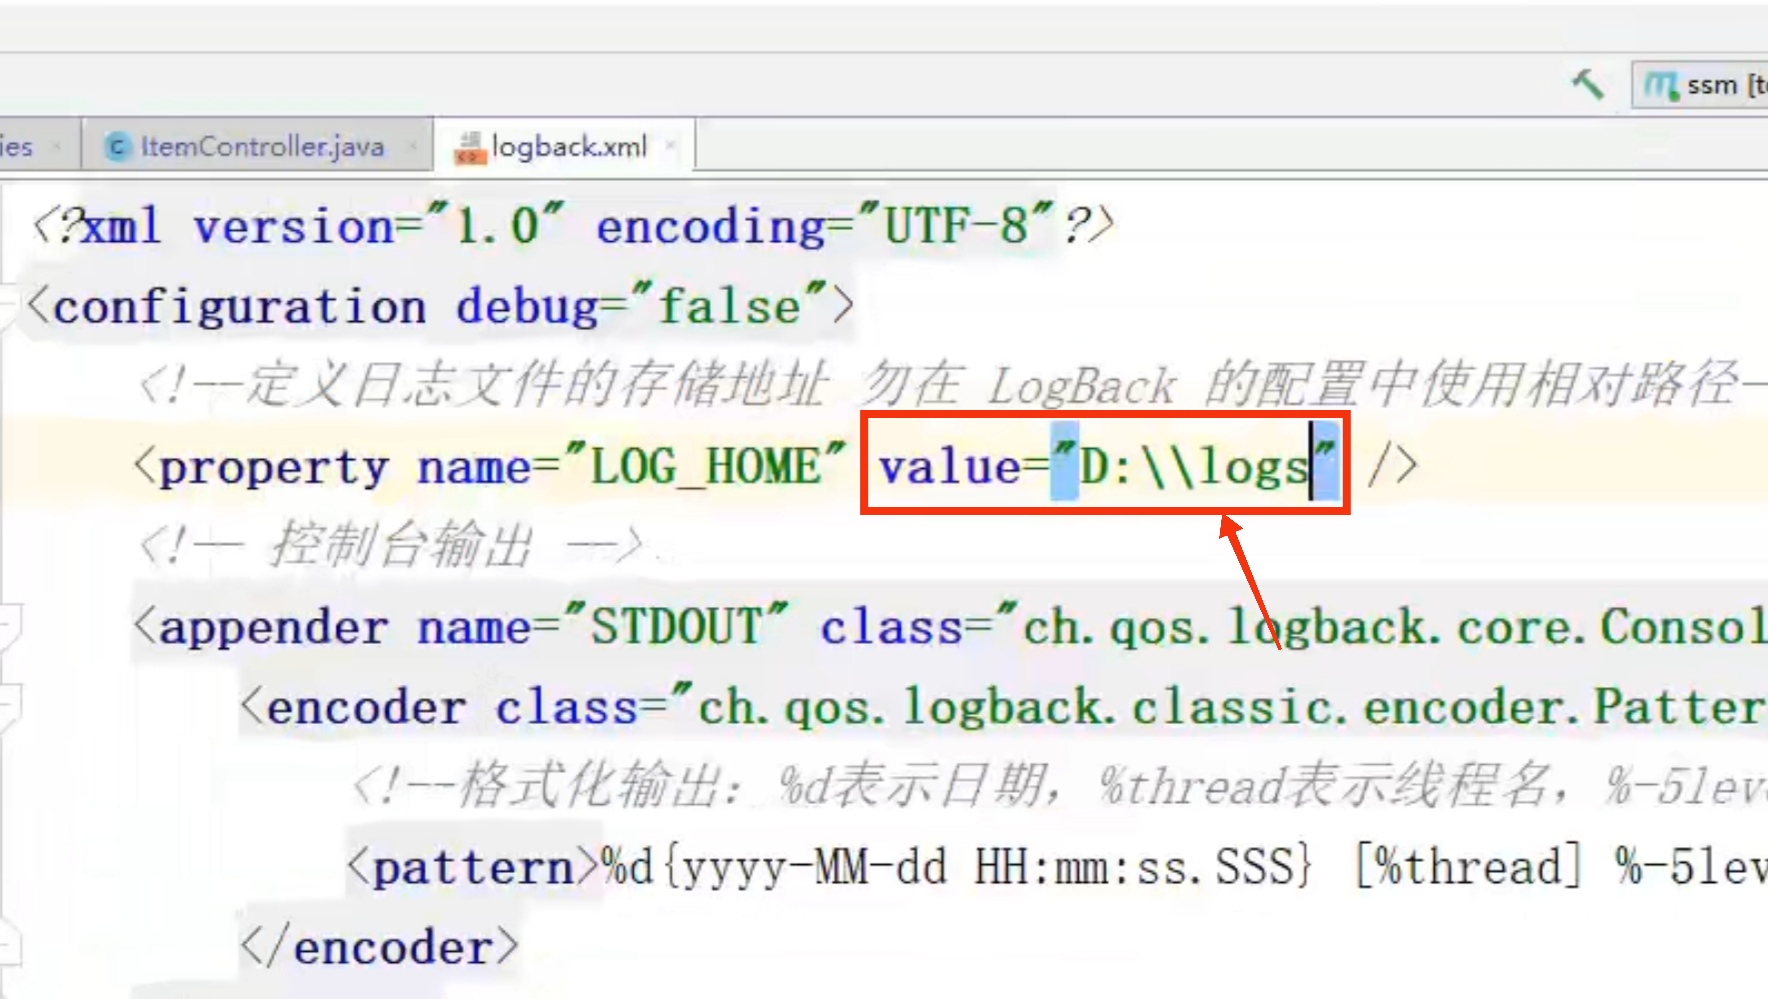Click the configuration tag name
Viewport: 1768px width, 999px height.
tap(240, 306)
